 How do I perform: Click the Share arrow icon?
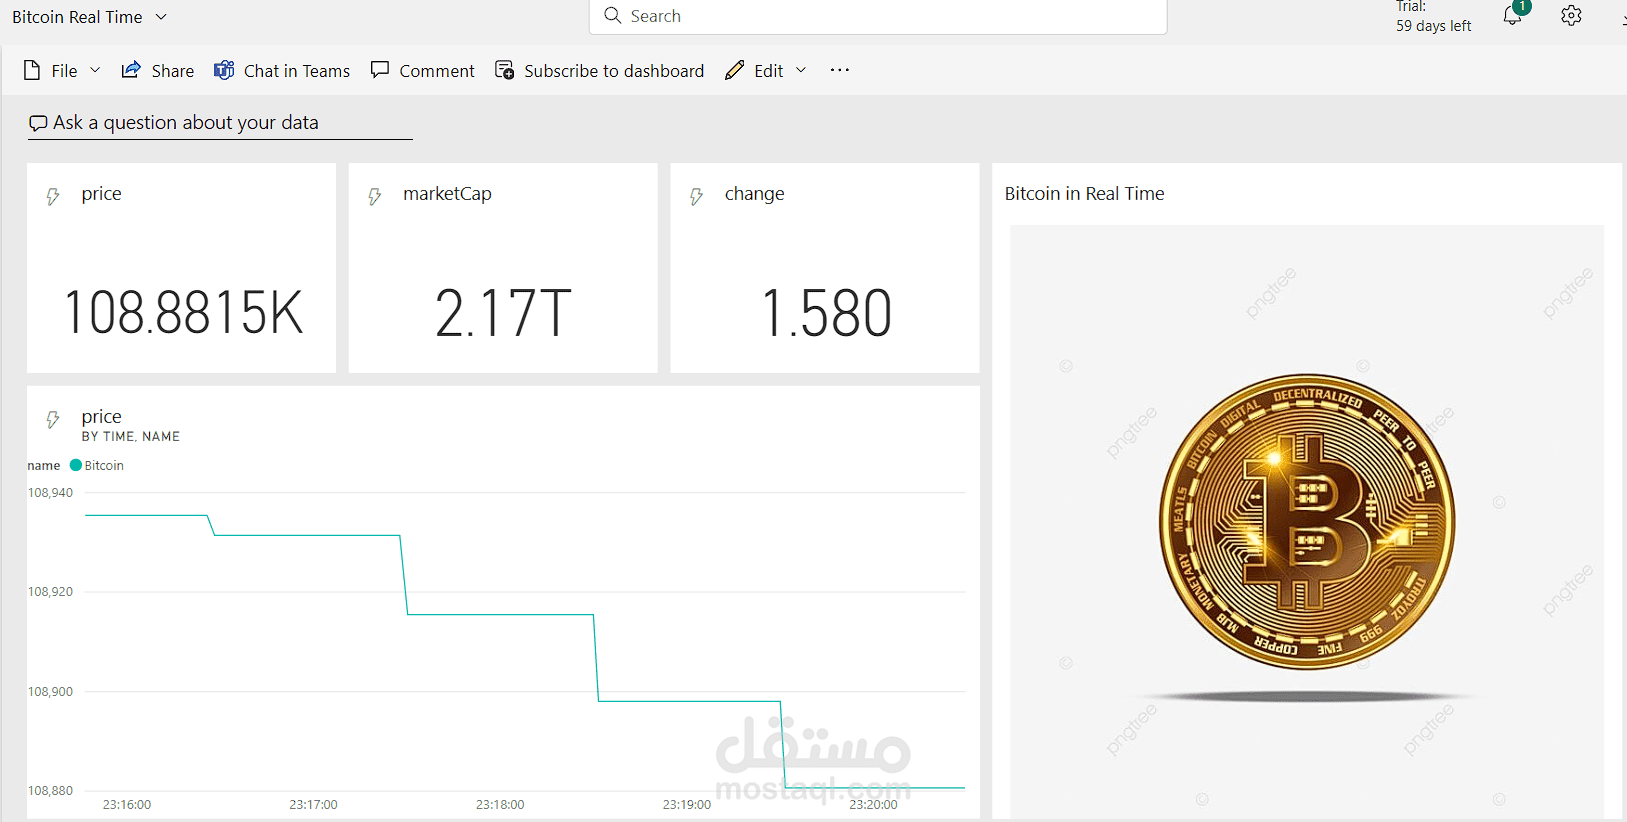coord(131,70)
